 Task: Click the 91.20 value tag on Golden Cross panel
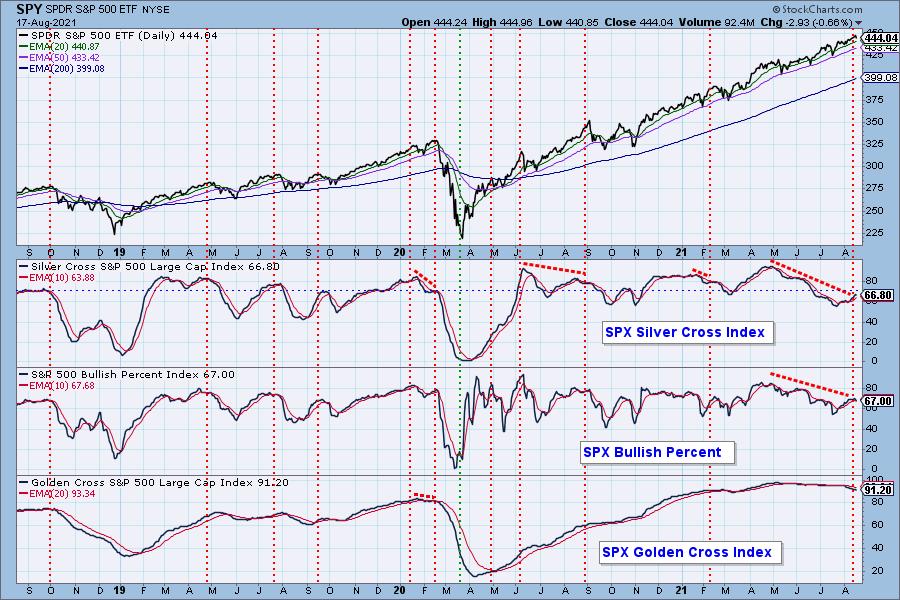[878, 490]
